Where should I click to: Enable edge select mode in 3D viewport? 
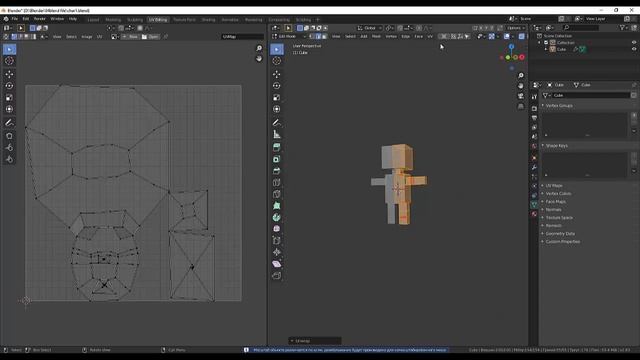318,36
